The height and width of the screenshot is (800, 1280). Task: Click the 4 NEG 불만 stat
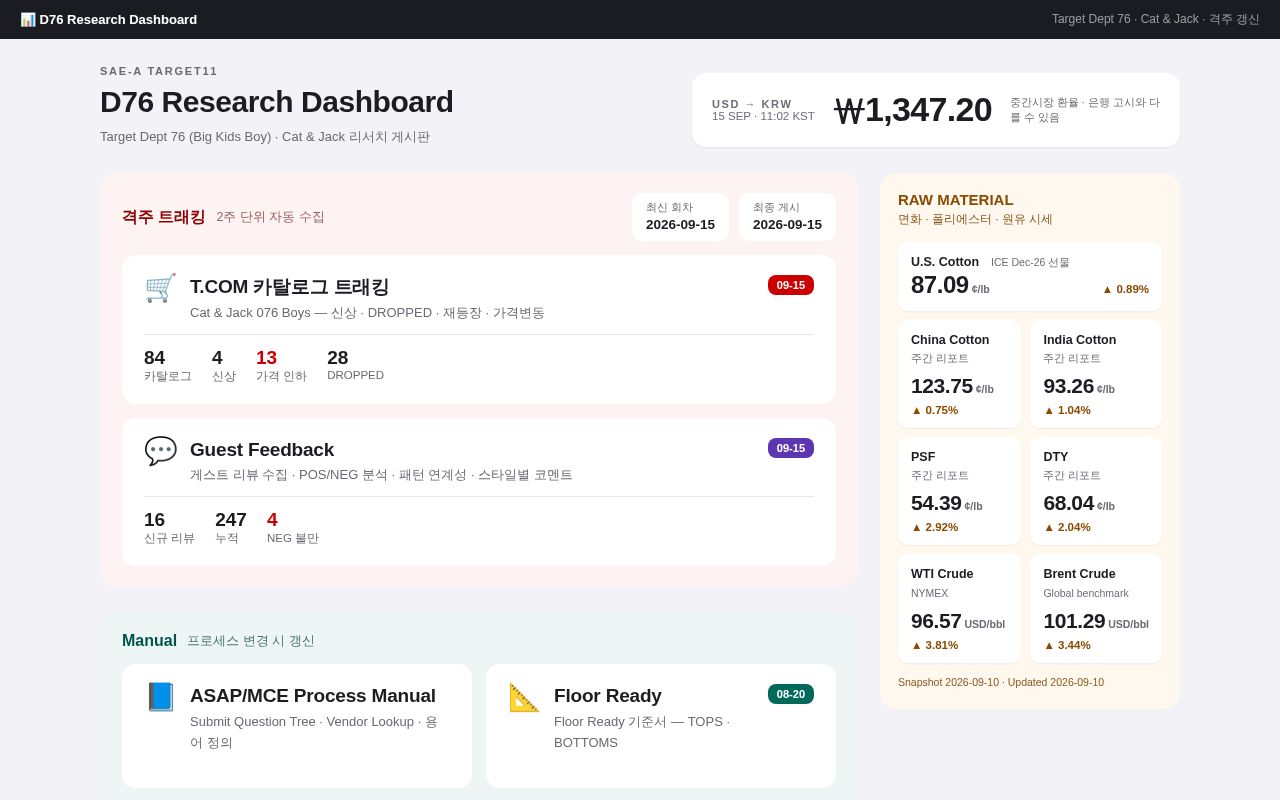(x=293, y=528)
